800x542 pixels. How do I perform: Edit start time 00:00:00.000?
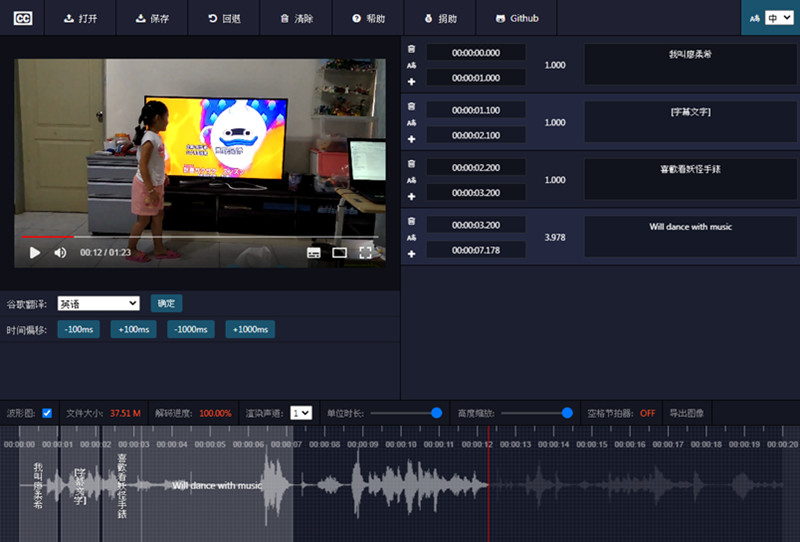(476, 53)
